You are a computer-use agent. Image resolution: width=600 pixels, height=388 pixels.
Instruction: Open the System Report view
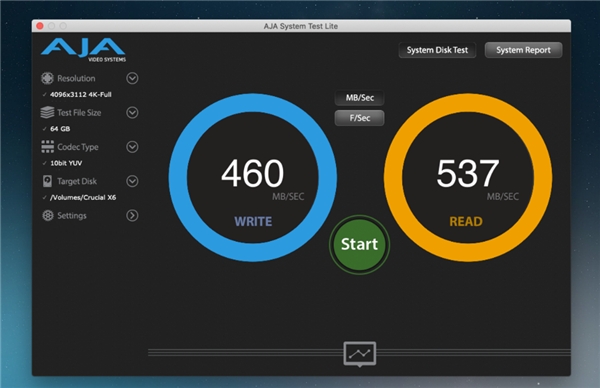(523, 50)
